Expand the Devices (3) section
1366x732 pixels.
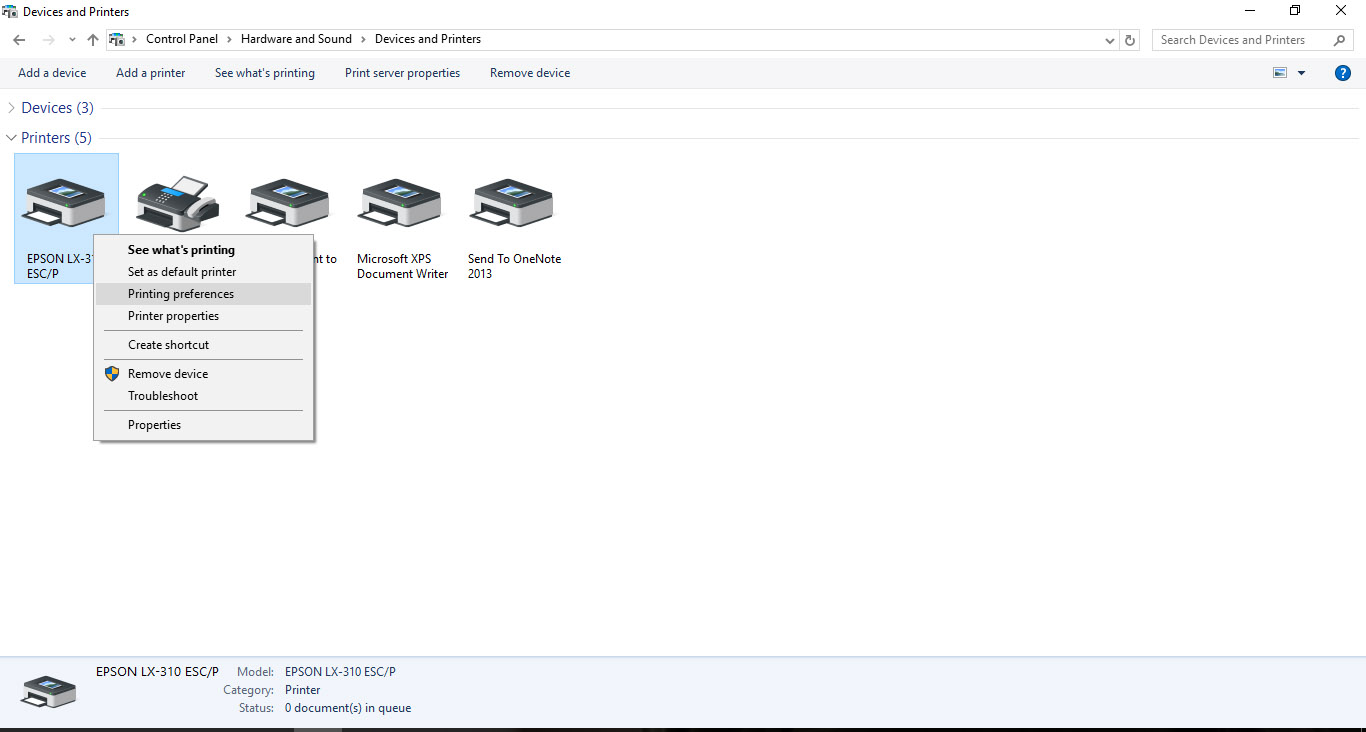(x=11, y=108)
